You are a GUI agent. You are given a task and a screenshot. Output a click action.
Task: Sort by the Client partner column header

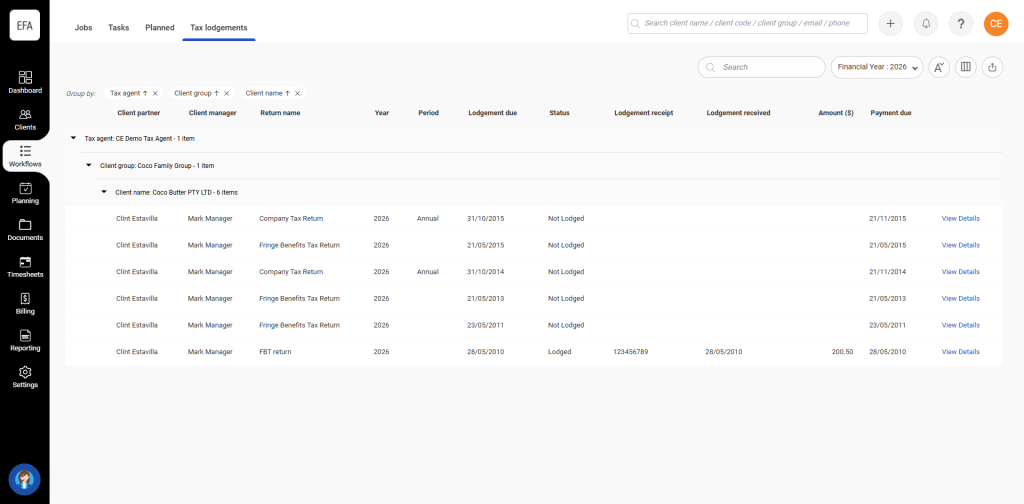coord(138,113)
